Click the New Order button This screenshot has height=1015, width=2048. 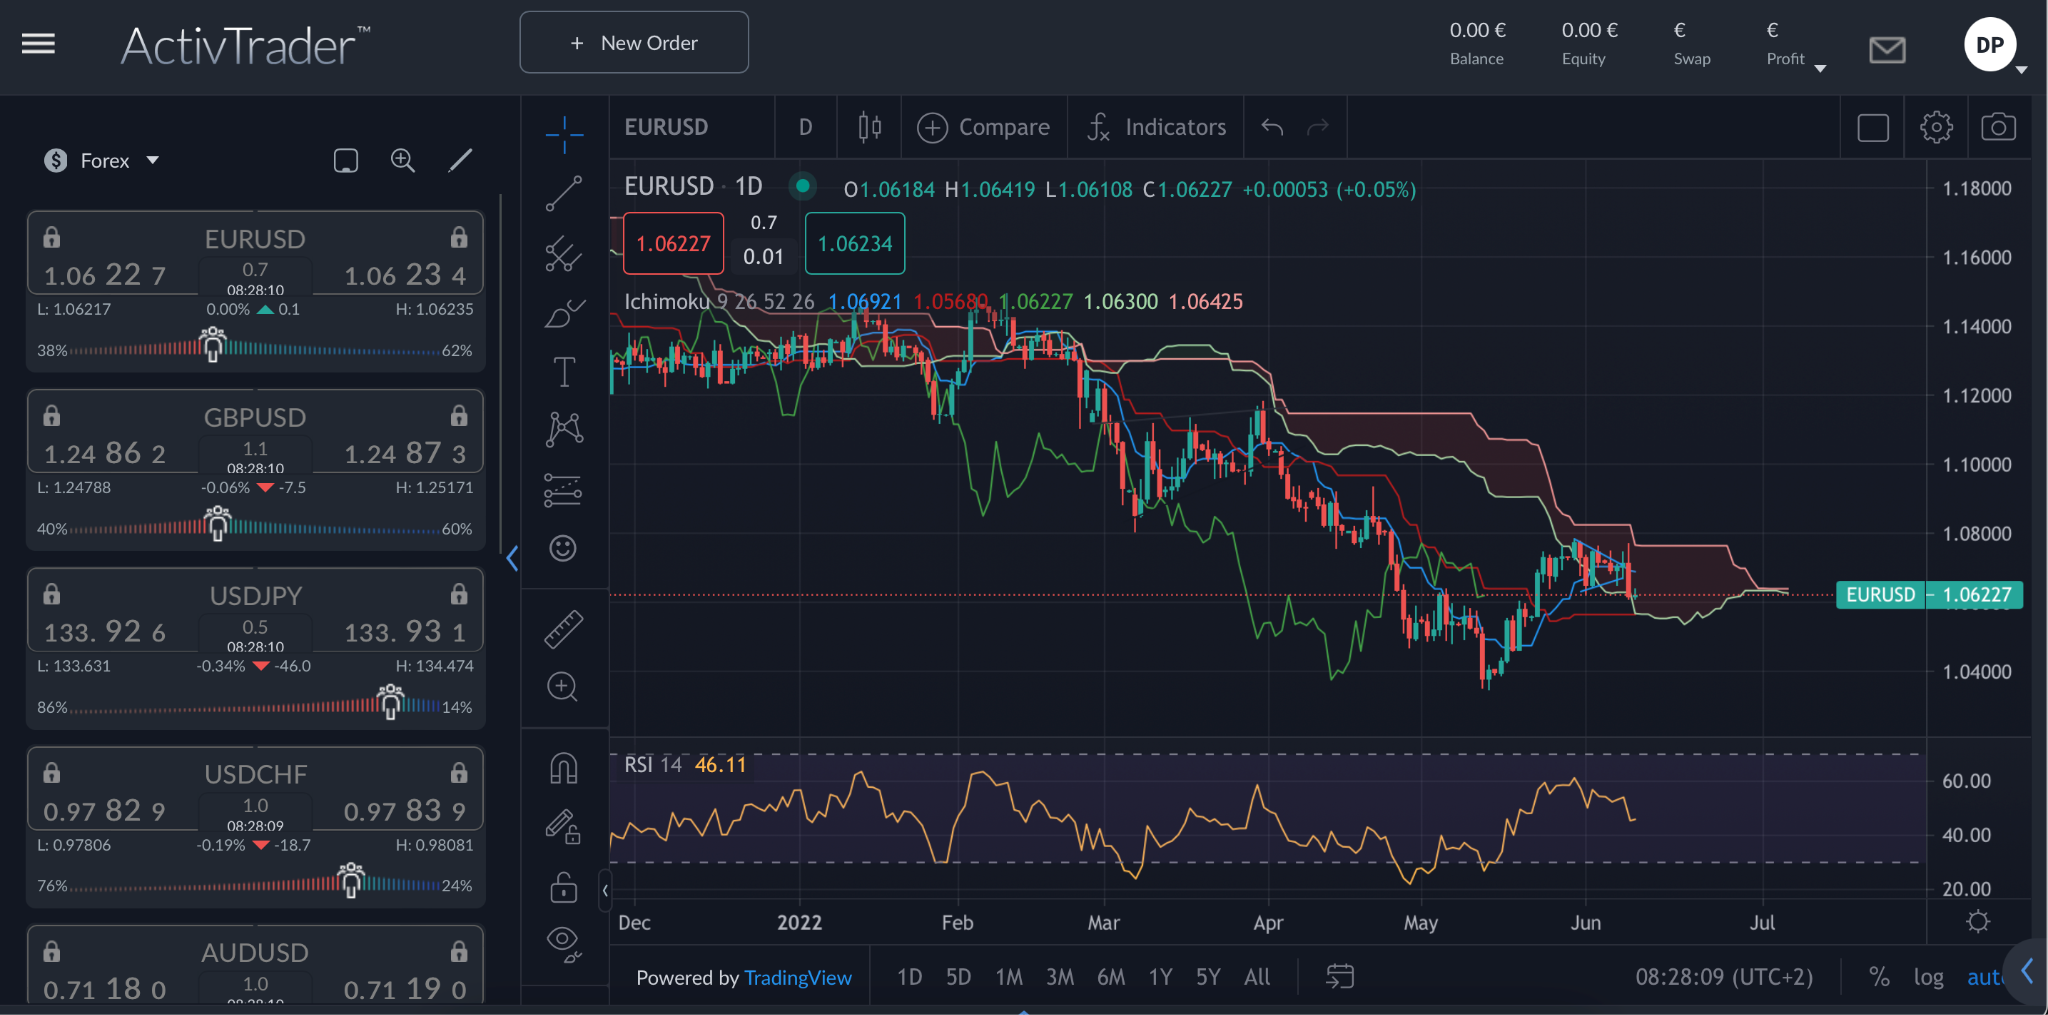[x=634, y=43]
